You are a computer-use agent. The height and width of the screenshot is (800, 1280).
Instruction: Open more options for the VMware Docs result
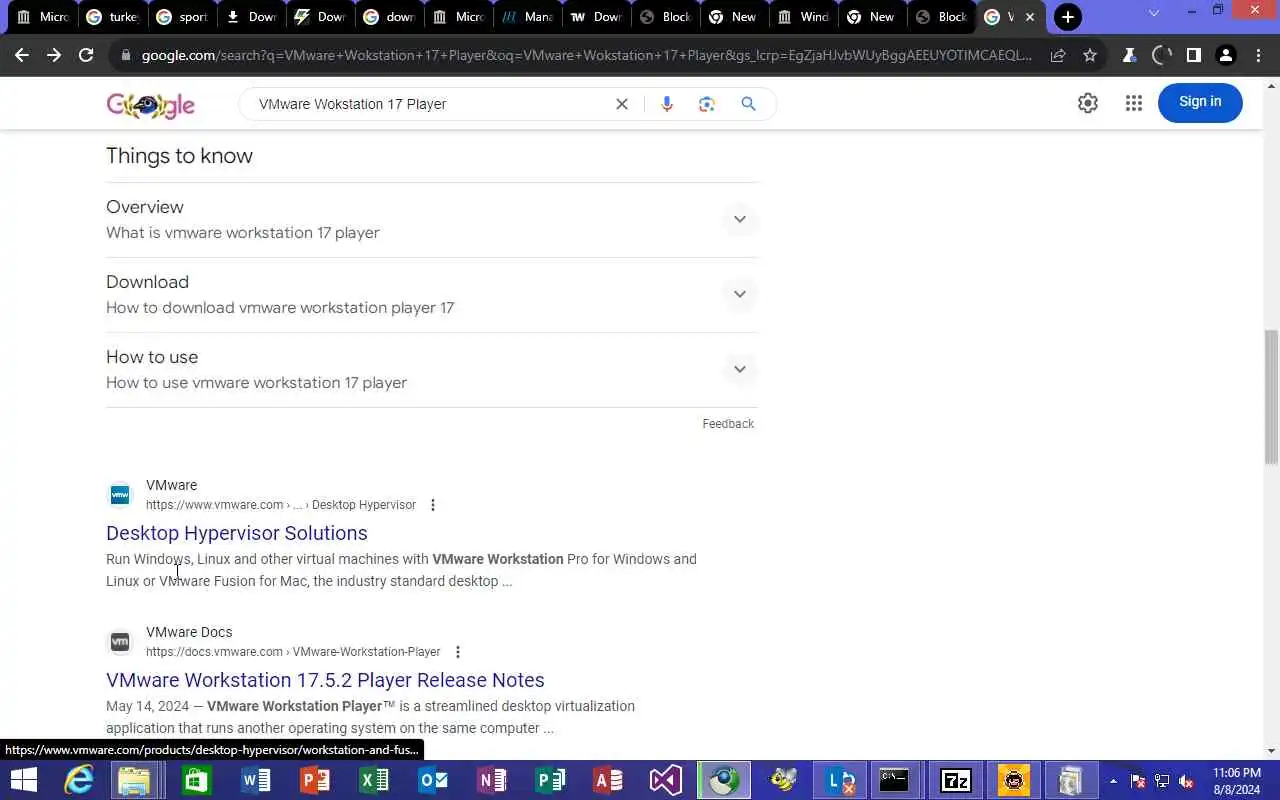pyautogui.click(x=458, y=652)
